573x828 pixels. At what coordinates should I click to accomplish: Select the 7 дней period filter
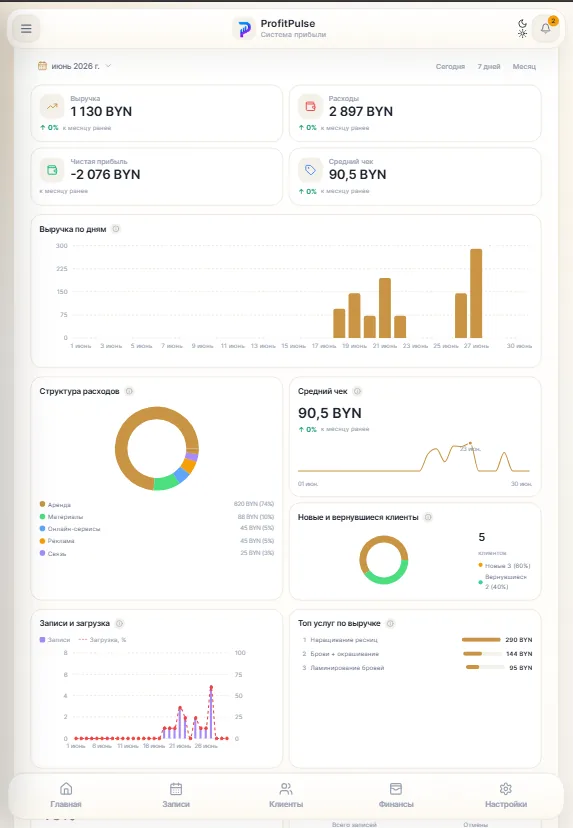point(489,67)
